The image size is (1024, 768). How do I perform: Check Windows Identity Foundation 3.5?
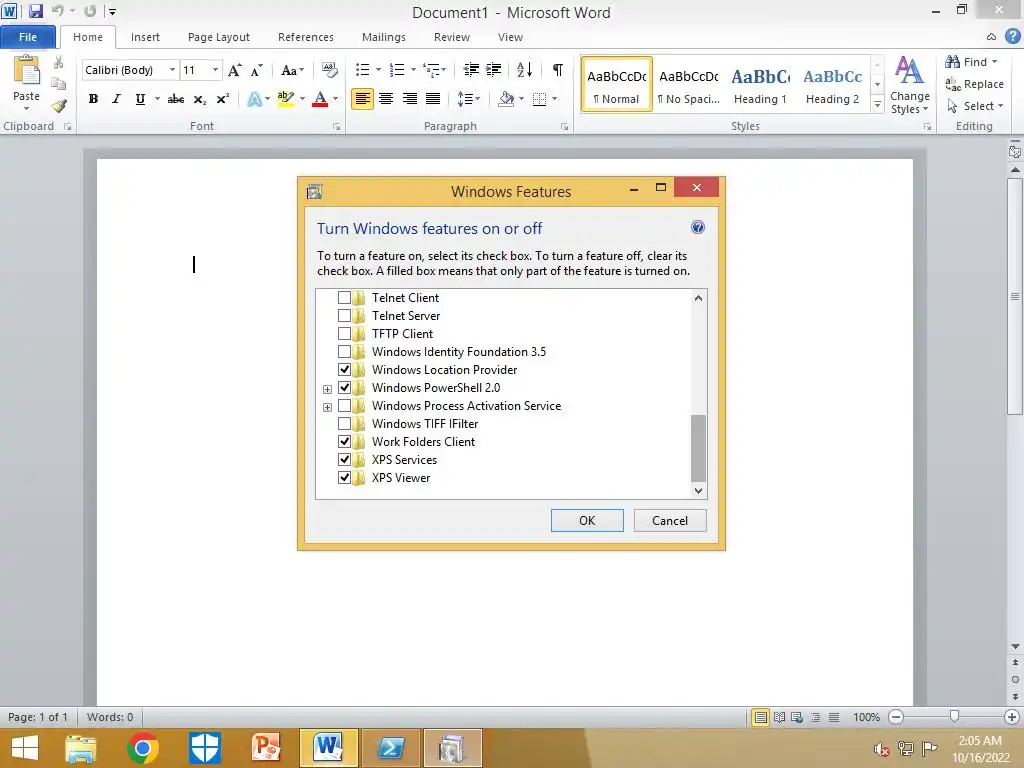344,352
